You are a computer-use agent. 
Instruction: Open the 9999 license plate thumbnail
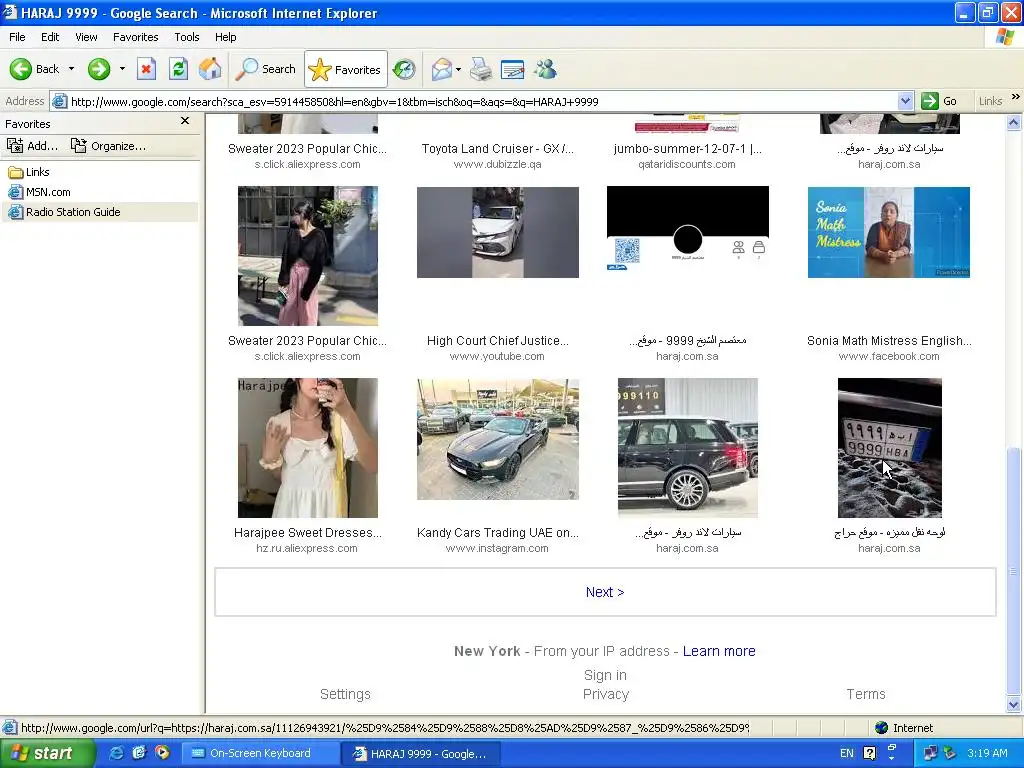pos(889,448)
